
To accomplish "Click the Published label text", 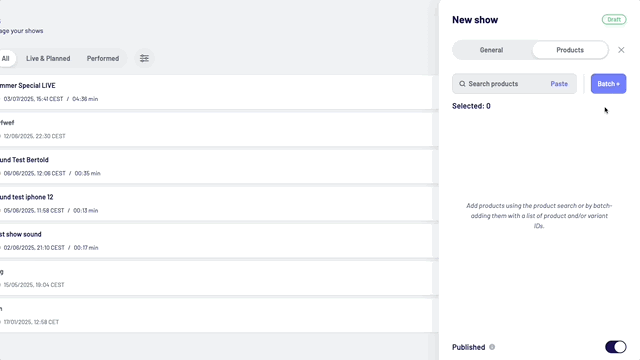I will coord(468,347).
